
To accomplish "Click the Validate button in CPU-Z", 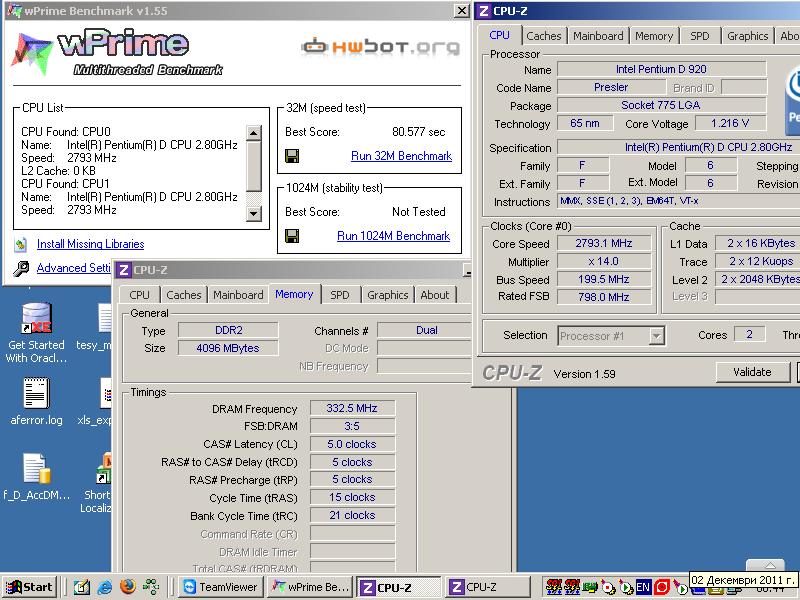I will tap(753, 372).
